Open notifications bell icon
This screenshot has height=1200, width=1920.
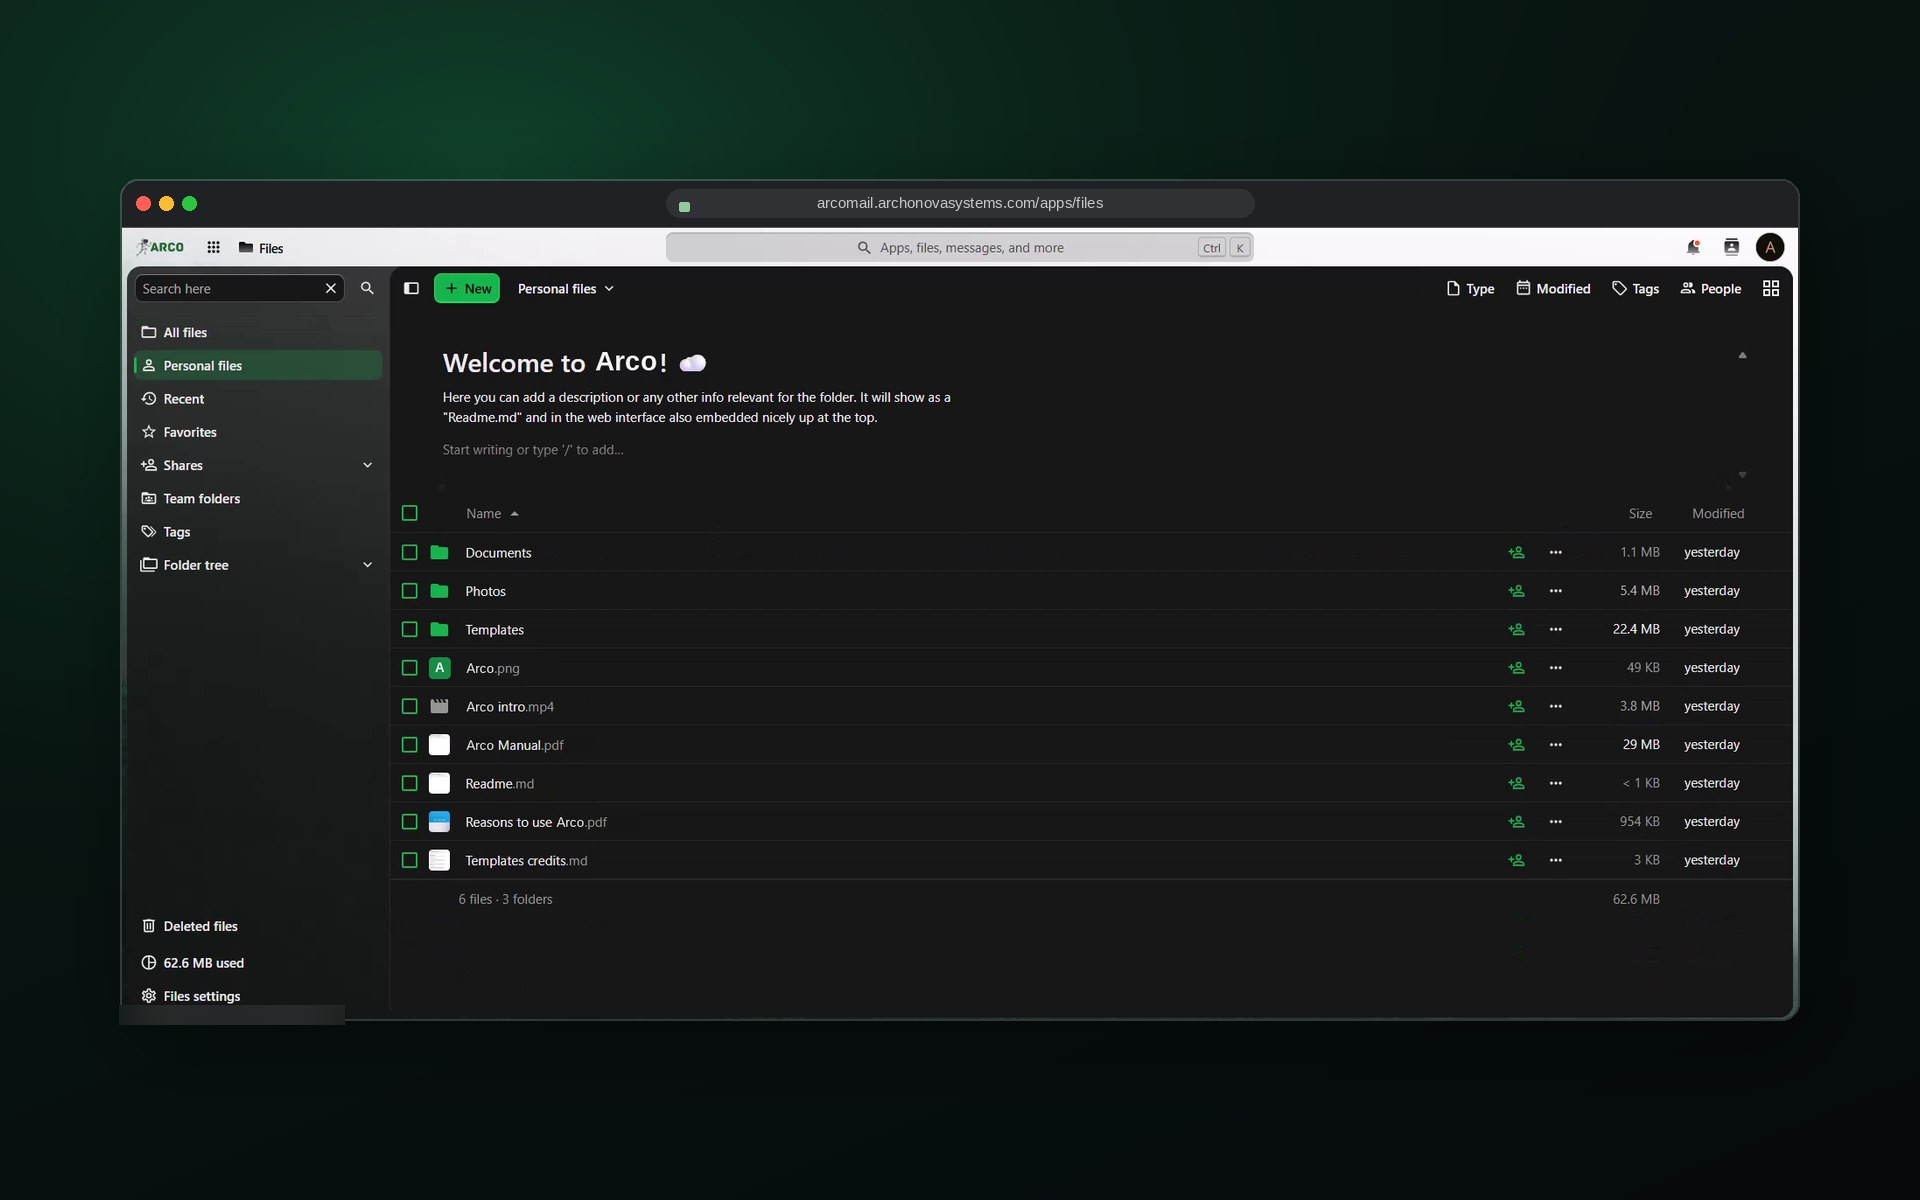point(1693,247)
